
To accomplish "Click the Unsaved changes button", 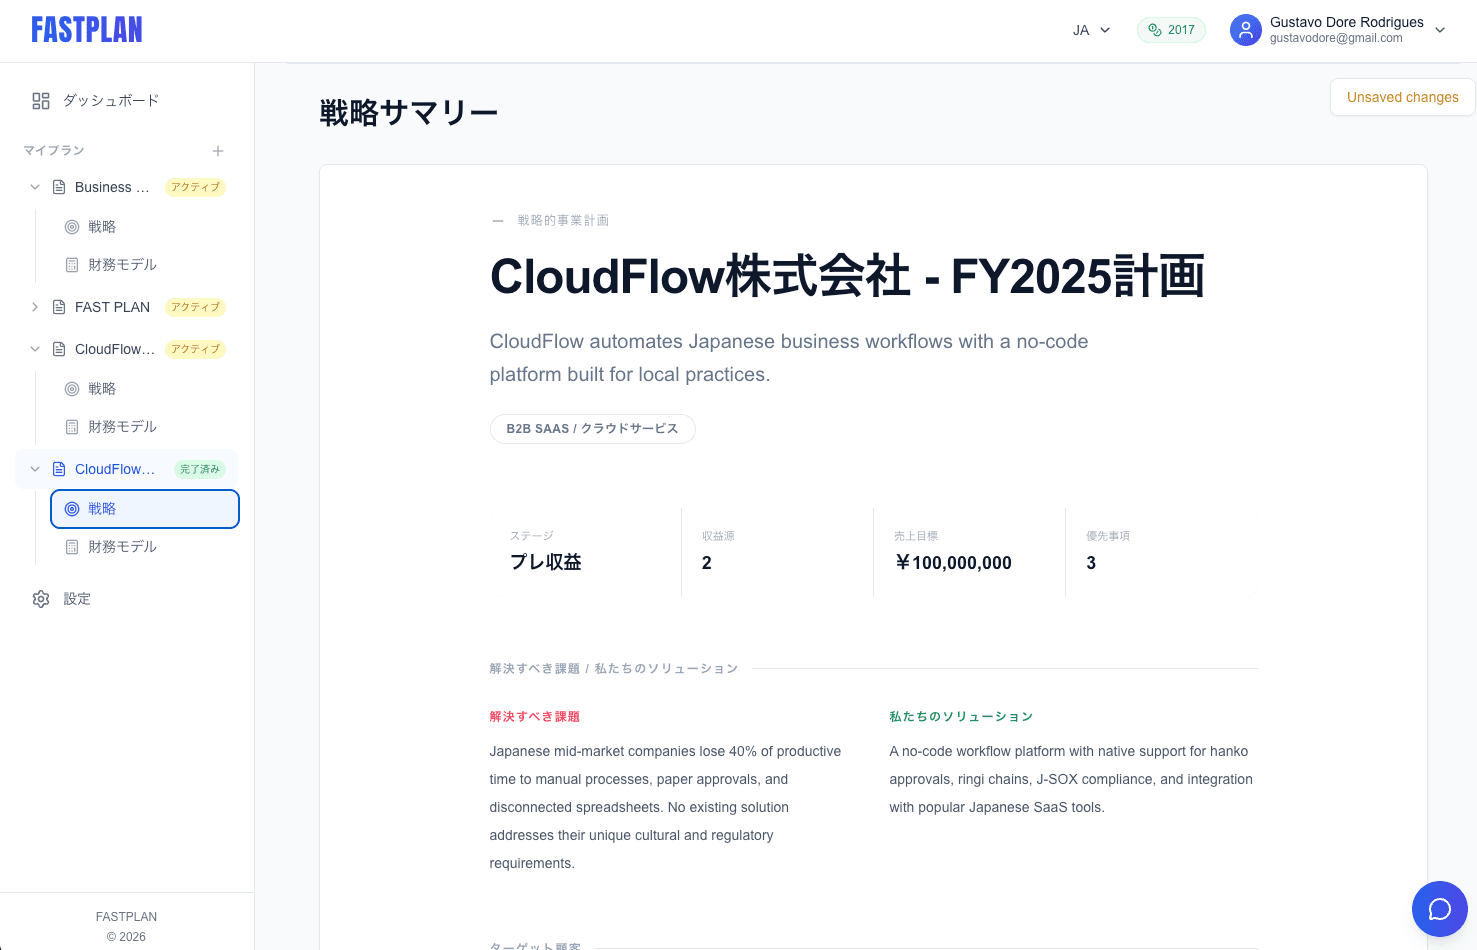I will click(1403, 97).
